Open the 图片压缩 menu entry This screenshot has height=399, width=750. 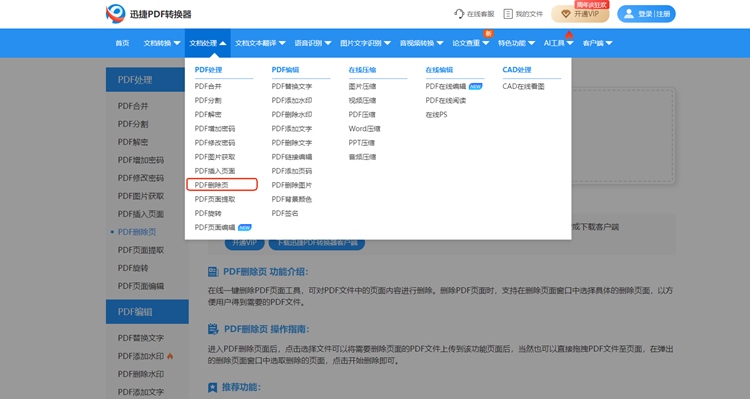click(362, 87)
